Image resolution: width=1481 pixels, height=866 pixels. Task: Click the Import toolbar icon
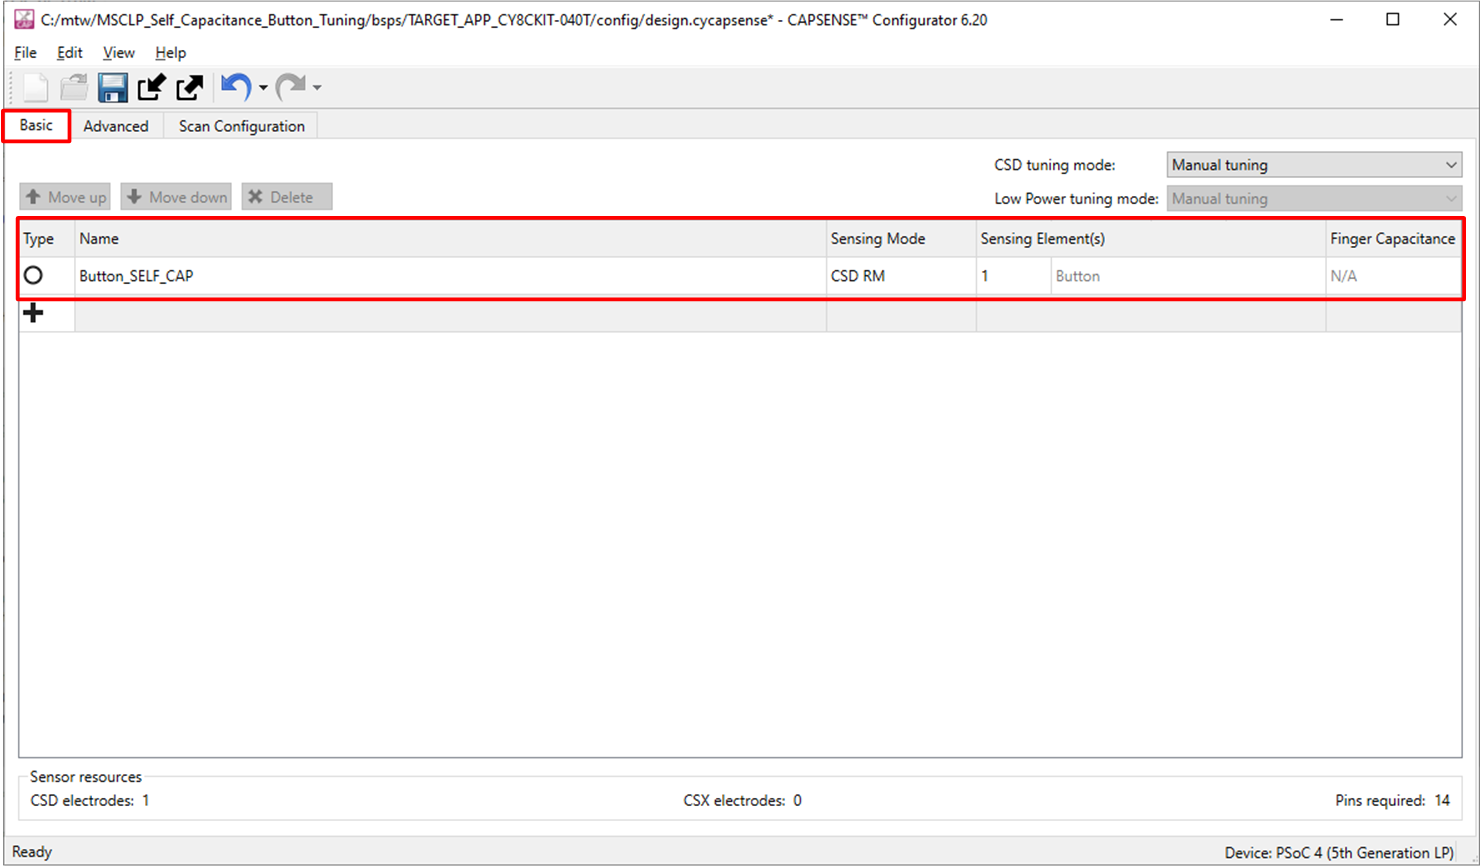[x=151, y=88]
